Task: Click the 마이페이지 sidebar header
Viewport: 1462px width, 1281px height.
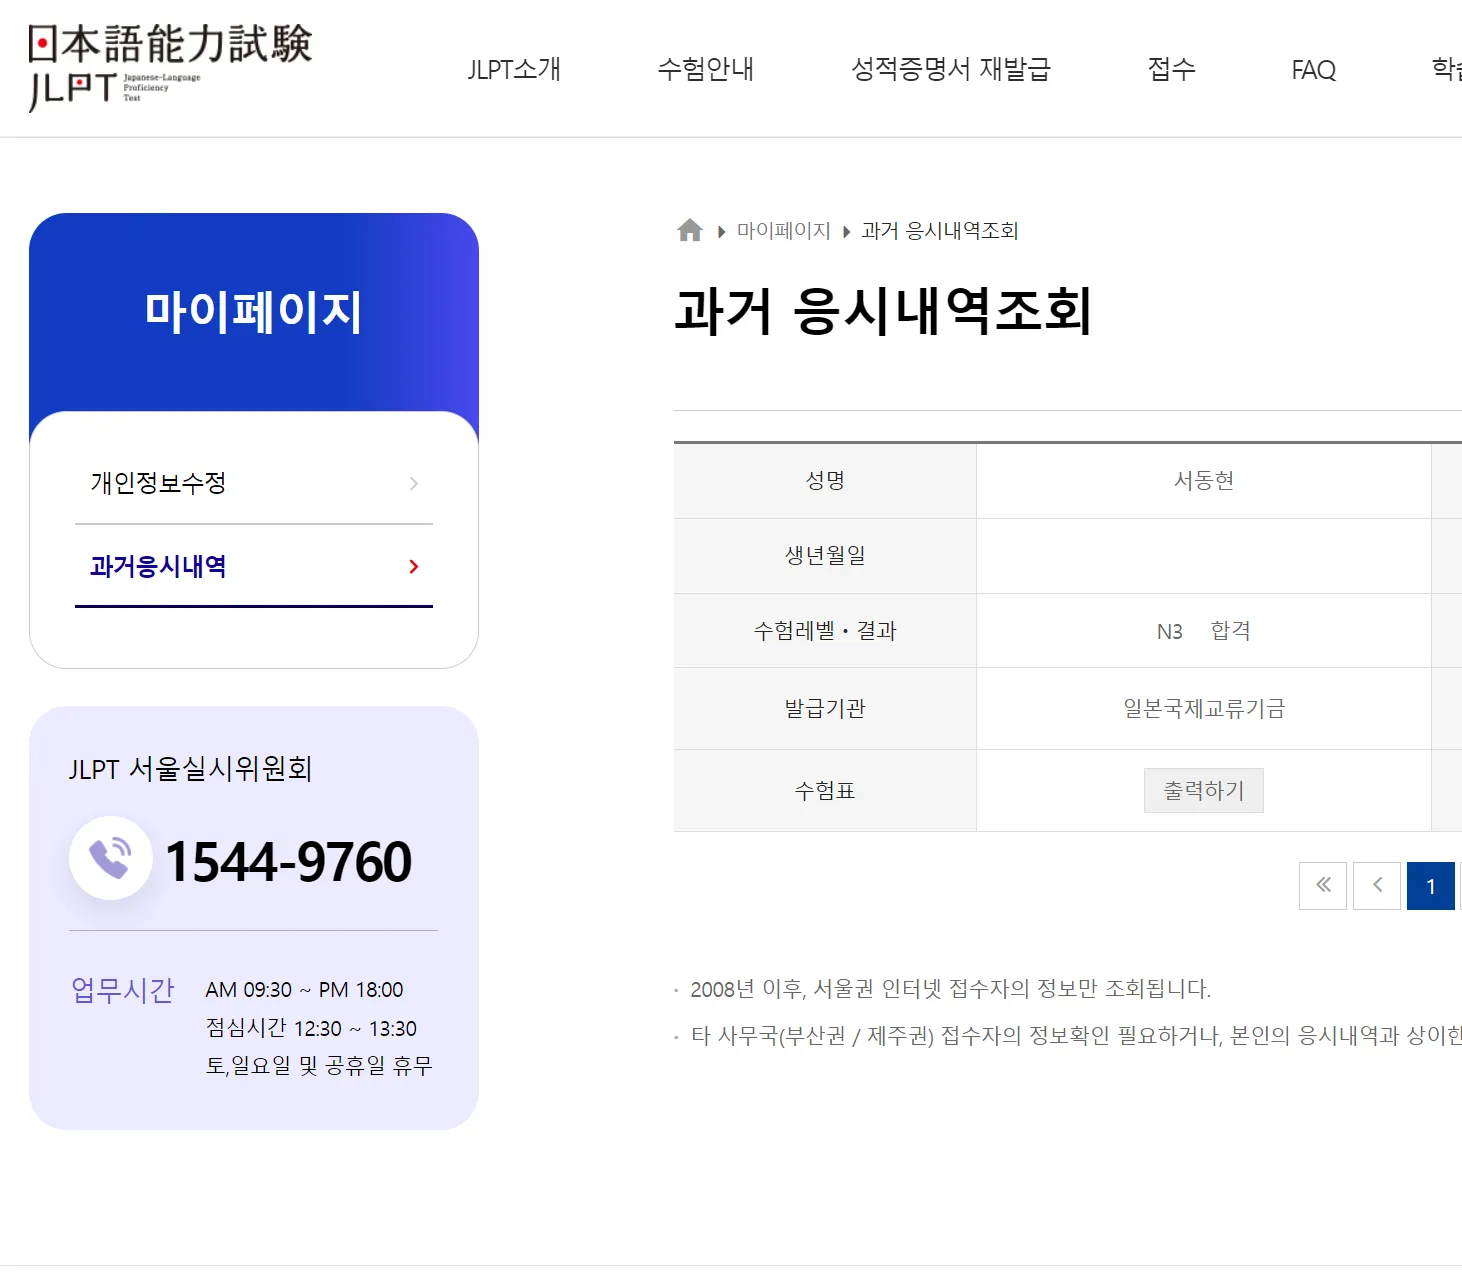Action: [253, 311]
